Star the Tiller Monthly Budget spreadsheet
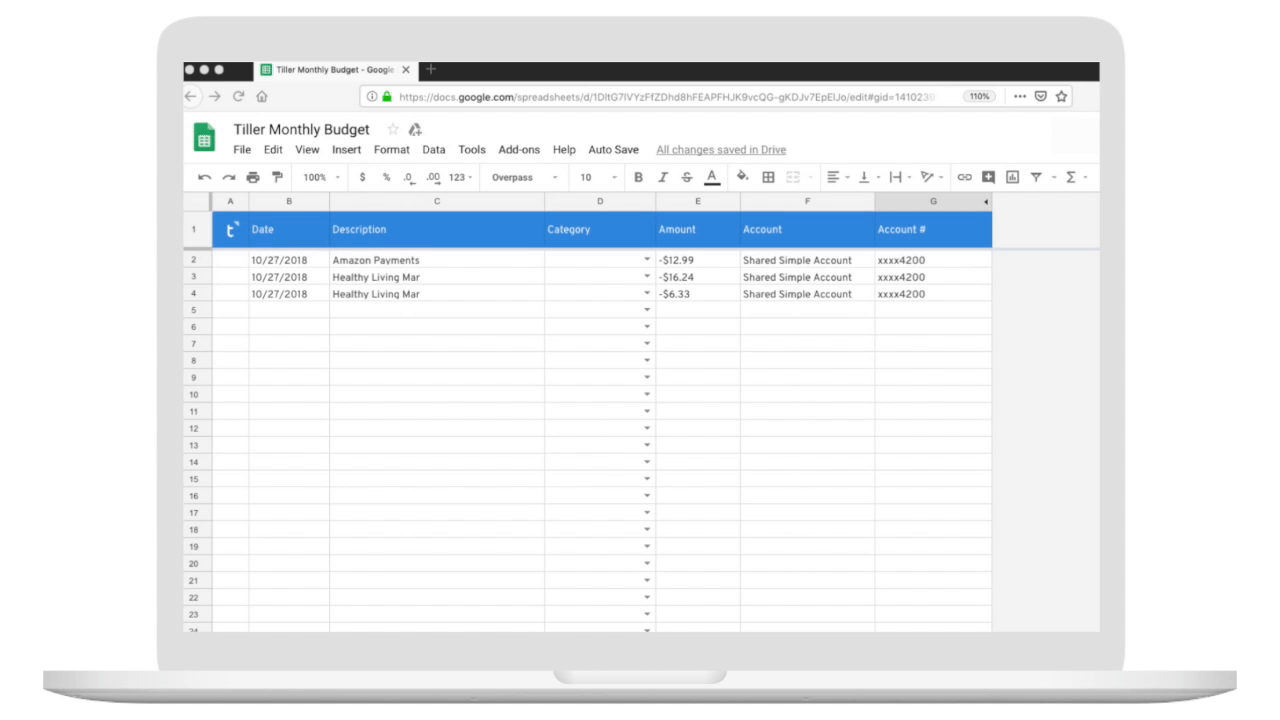This screenshot has height=720, width=1280. (x=392, y=129)
